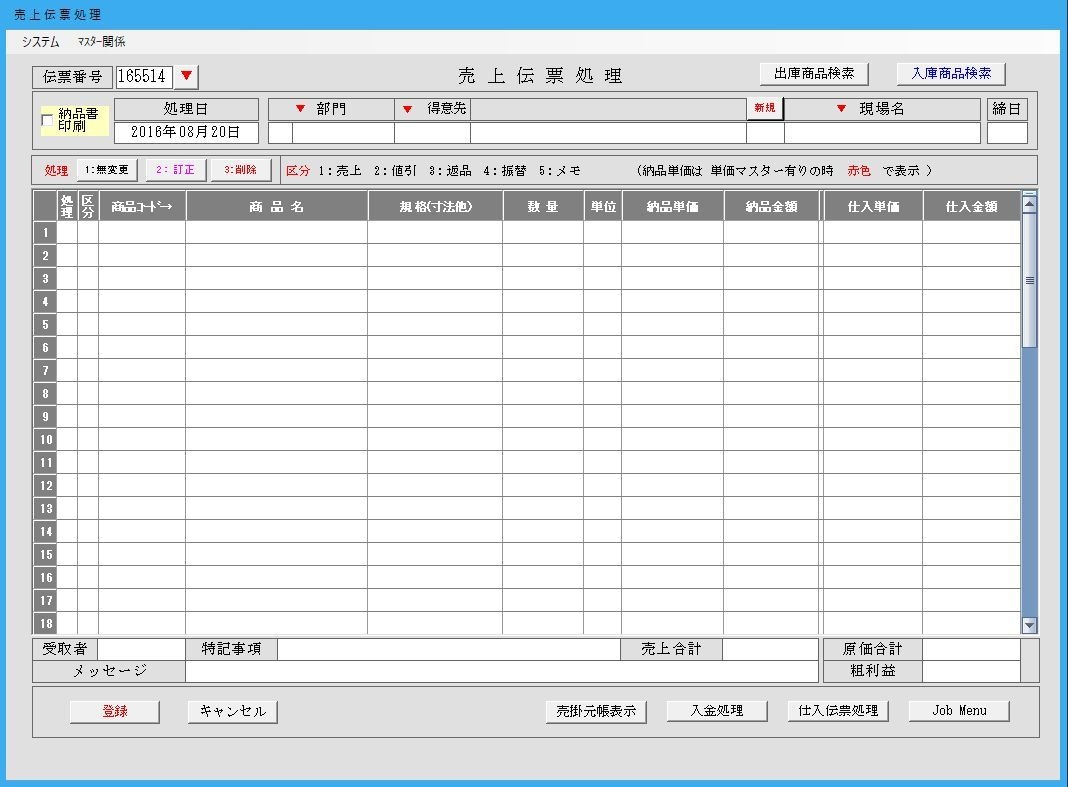
Task: Select row header 1 in the grid
Action: (45, 233)
